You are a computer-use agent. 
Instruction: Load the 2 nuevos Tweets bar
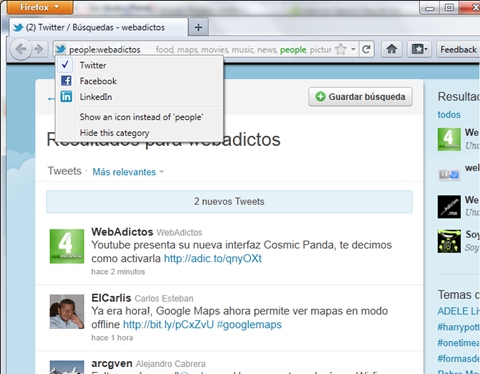click(229, 201)
